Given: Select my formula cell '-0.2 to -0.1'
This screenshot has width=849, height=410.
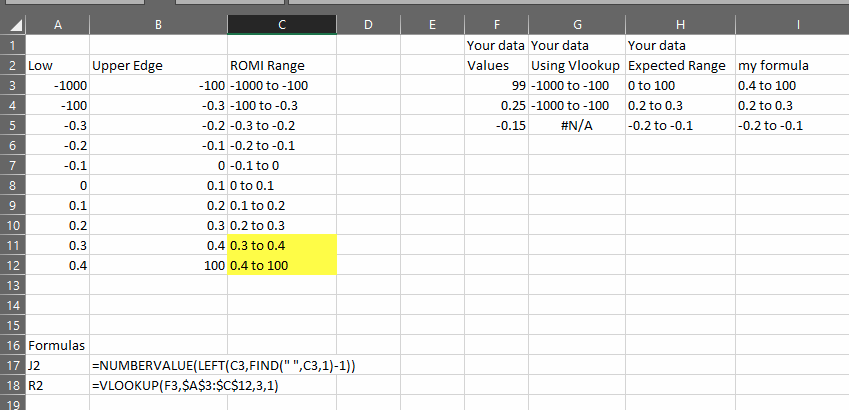Looking at the screenshot, I should click(x=792, y=126).
